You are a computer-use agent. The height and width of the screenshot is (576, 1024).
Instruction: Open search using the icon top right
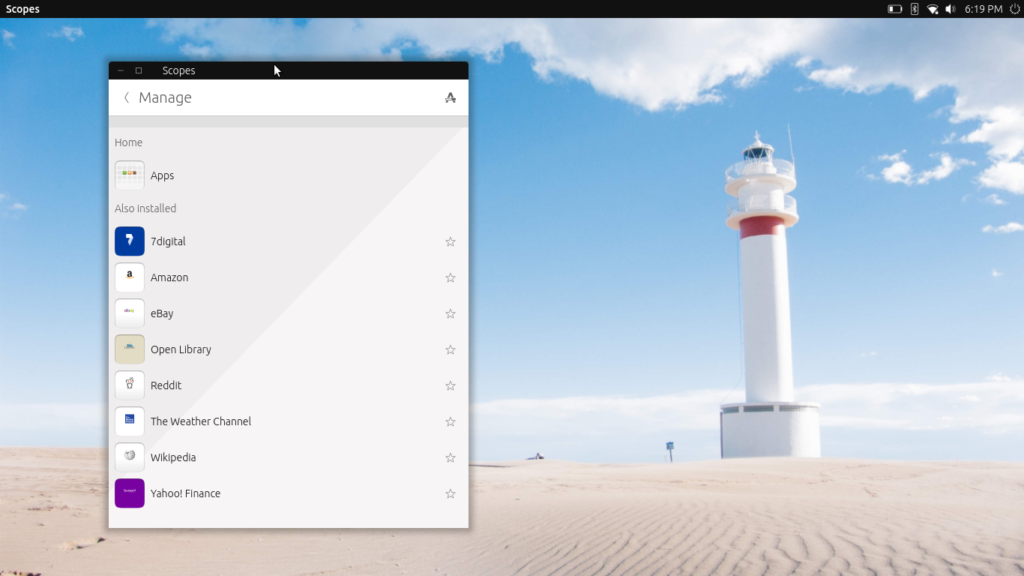click(451, 97)
